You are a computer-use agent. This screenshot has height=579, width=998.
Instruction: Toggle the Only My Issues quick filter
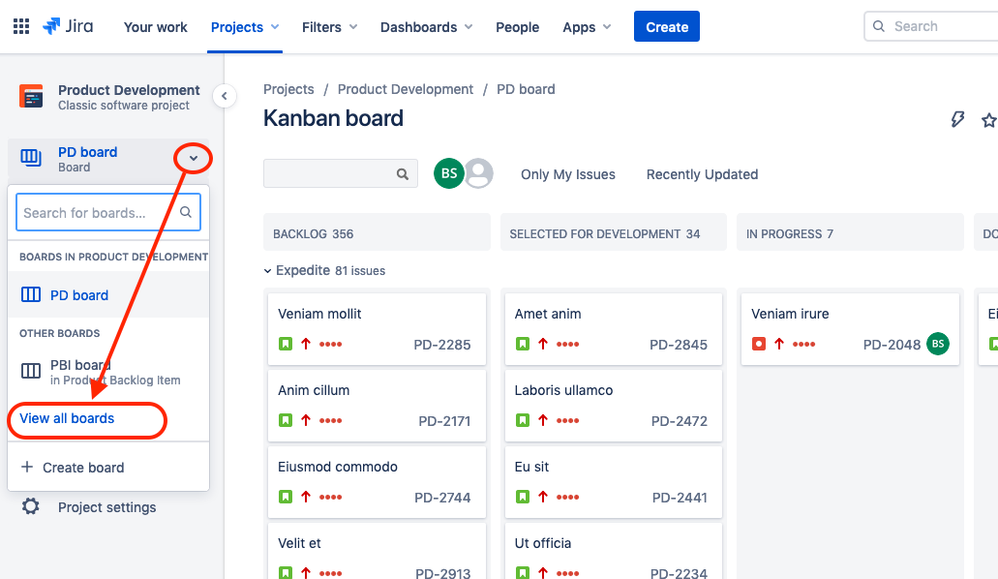click(x=568, y=174)
